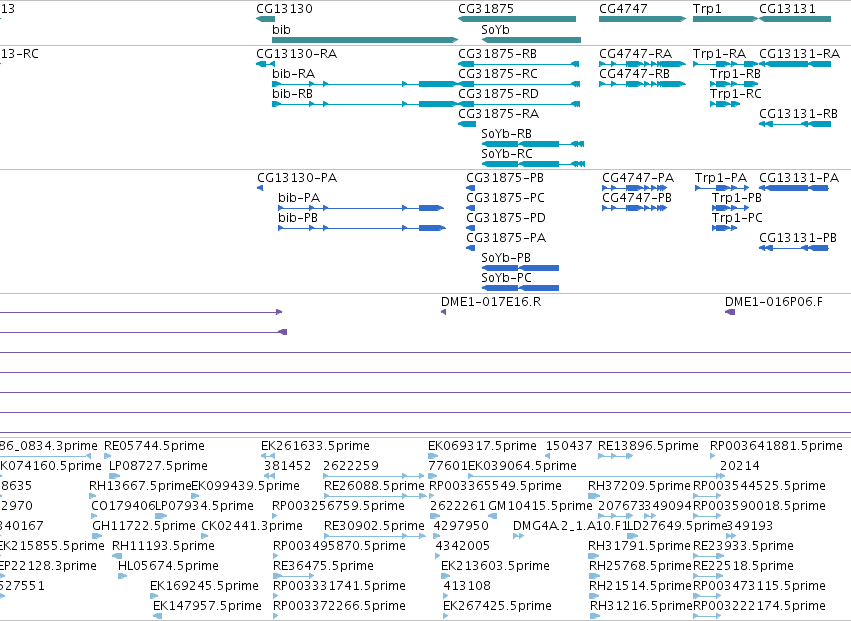
Task: Select EST EK069317.5prime
Action: pyautogui.click(x=433, y=456)
